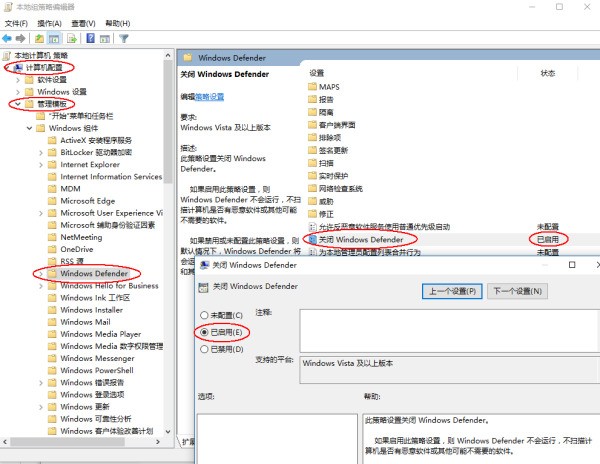Select the 计算机配置 tree node
The width and height of the screenshot is (600, 464).
(44, 68)
